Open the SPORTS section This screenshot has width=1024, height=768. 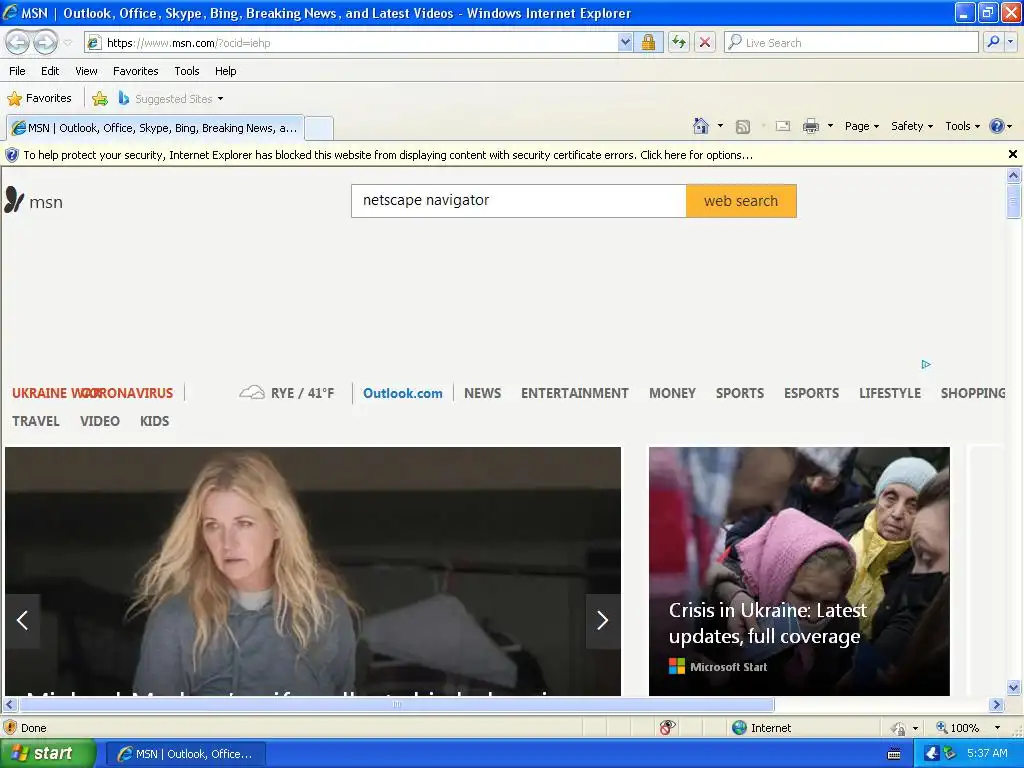(x=739, y=393)
